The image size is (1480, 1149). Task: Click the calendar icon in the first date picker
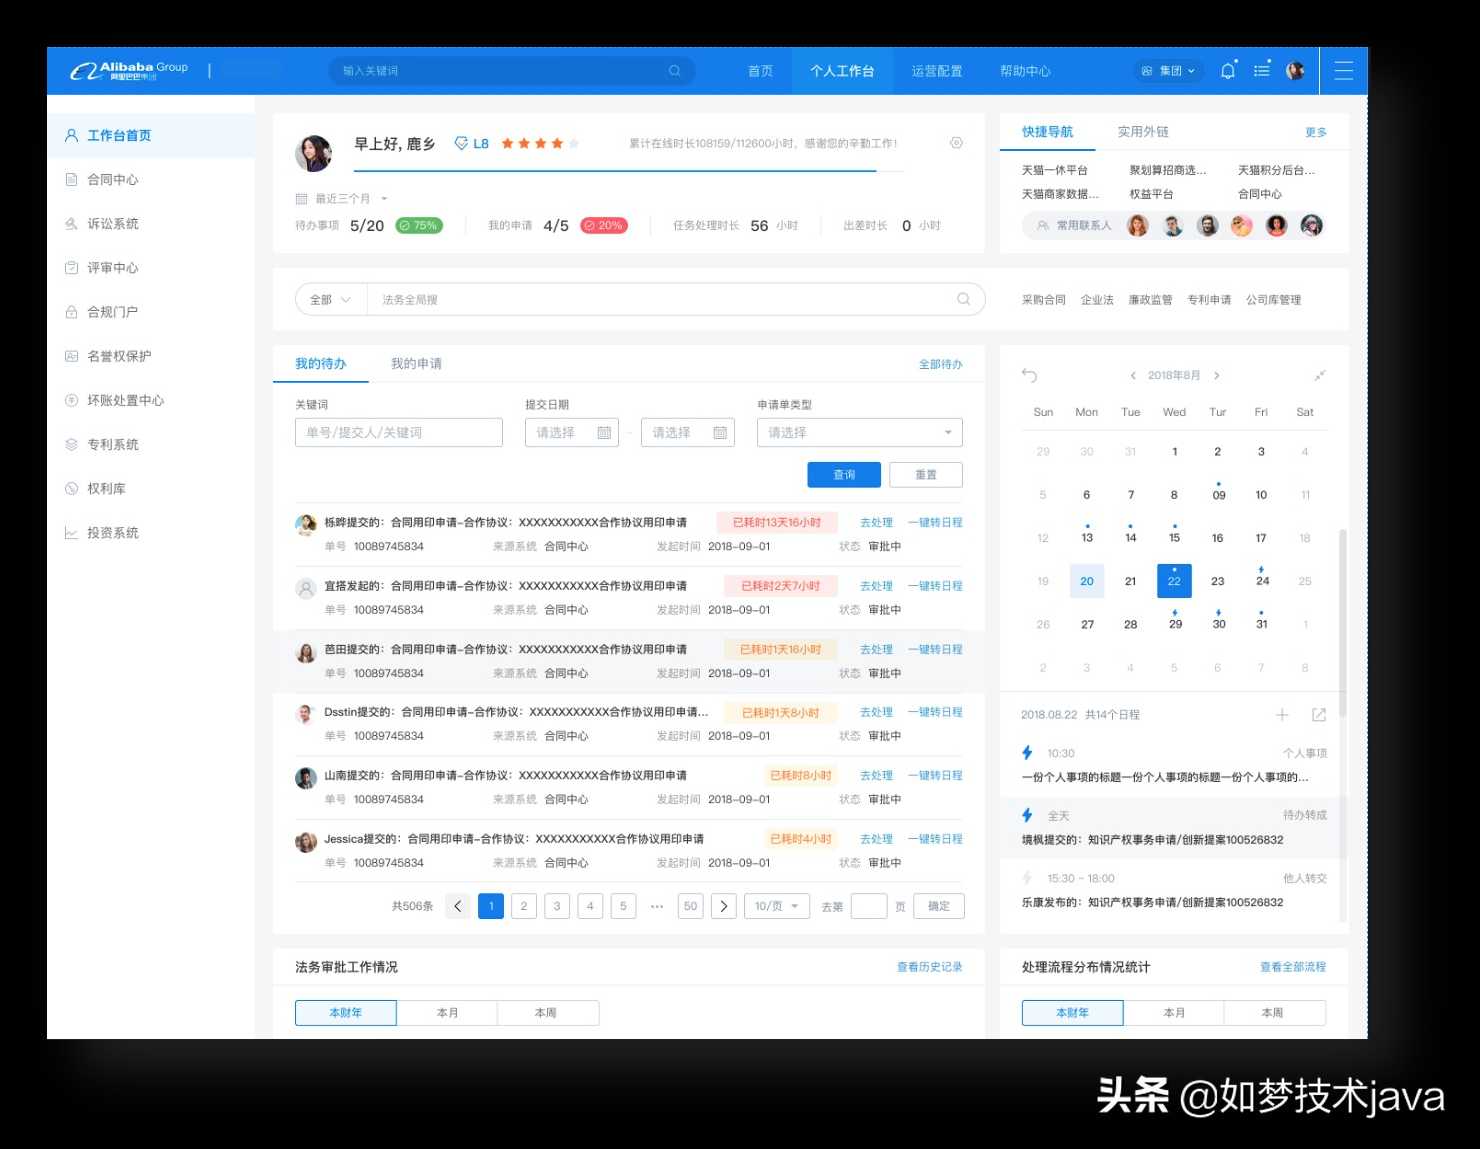click(x=604, y=433)
